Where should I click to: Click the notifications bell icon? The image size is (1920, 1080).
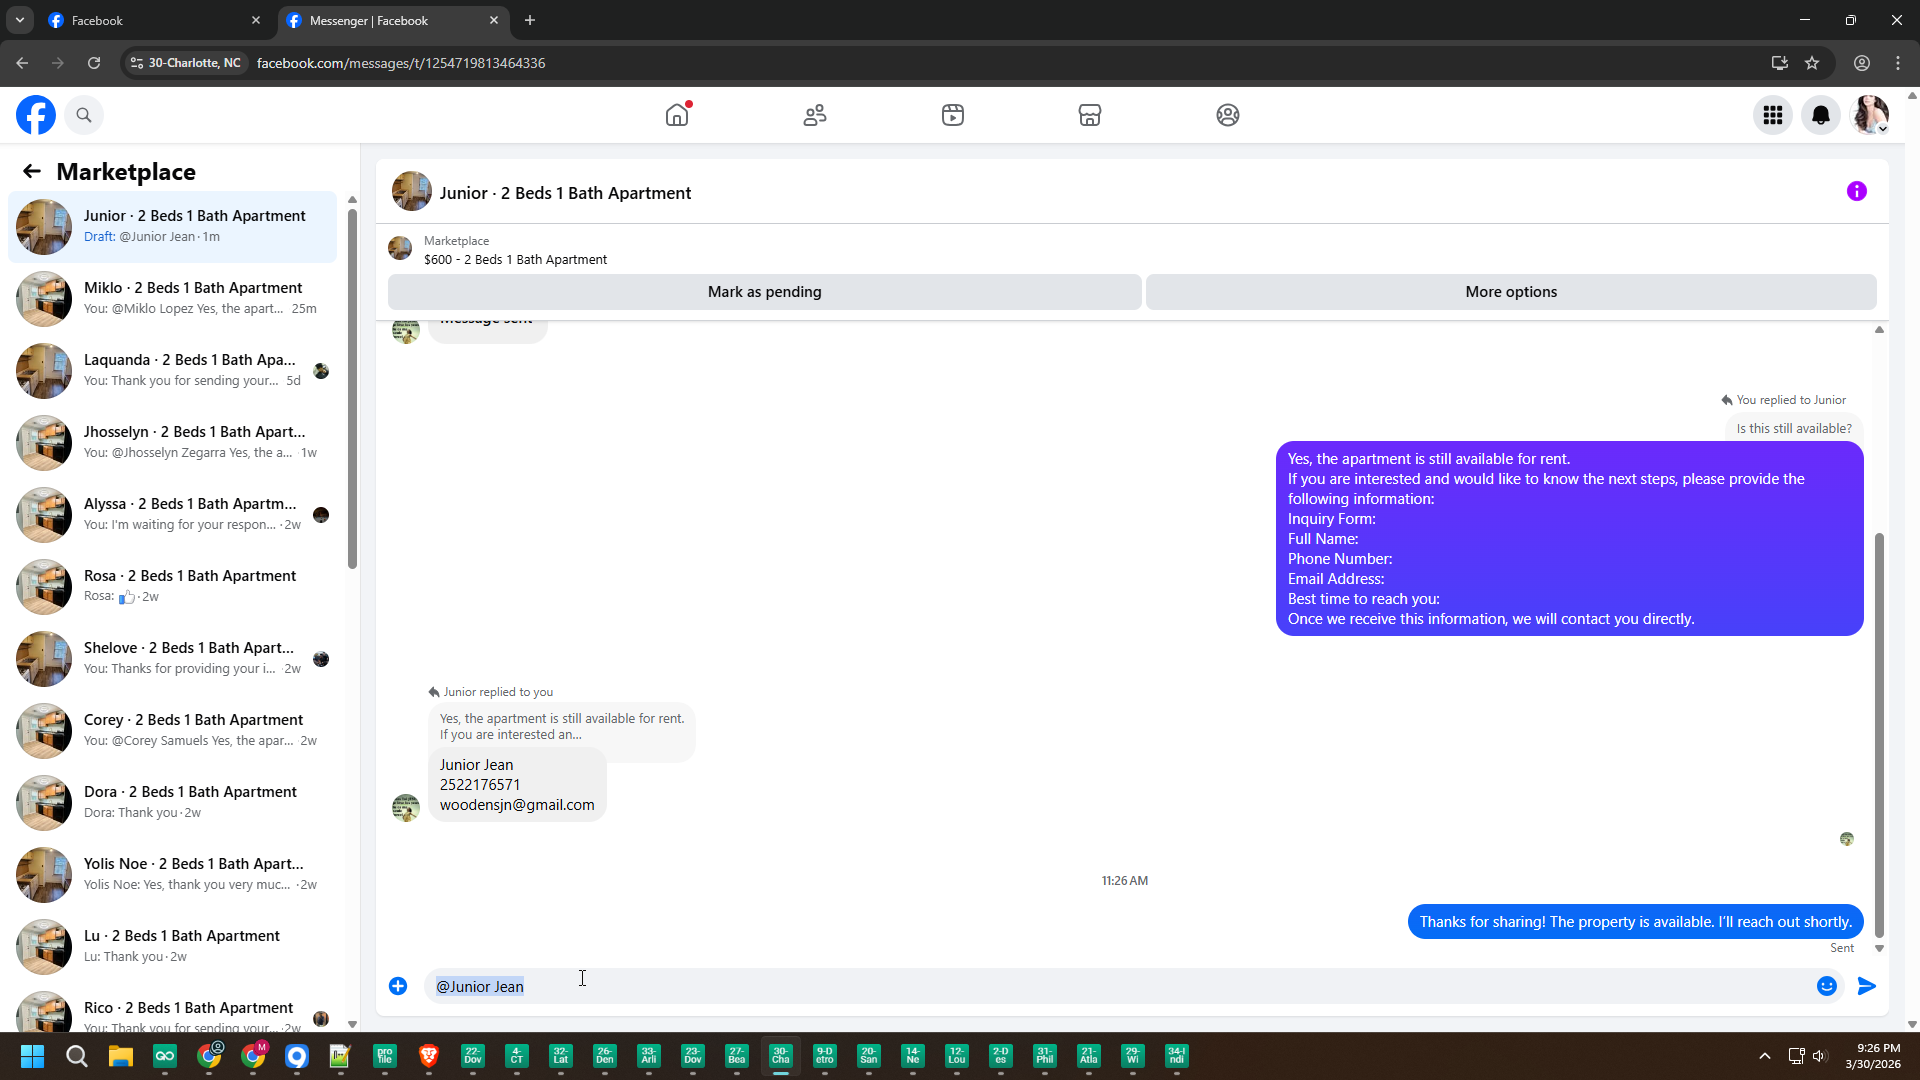pos(1821,115)
